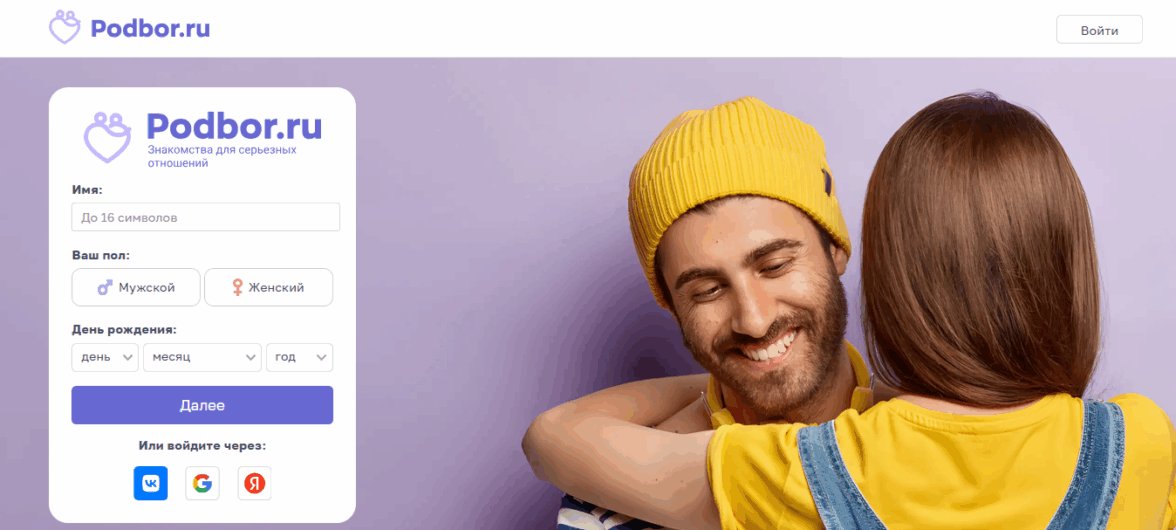Click the Далее button
Screen dimensions: 1176x530
coord(202,405)
